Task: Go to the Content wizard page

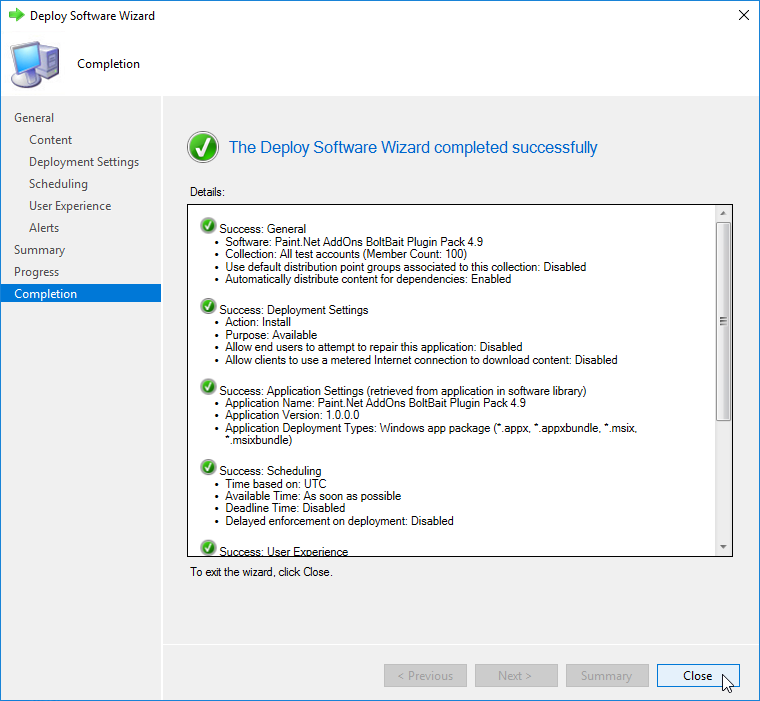Action: coord(50,140)
